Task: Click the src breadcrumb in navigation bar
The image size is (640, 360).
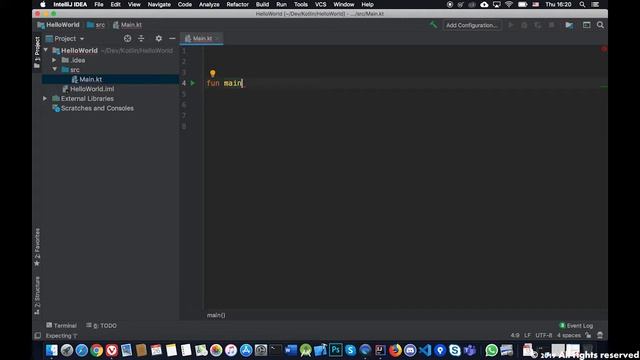Action: [96, 25]
